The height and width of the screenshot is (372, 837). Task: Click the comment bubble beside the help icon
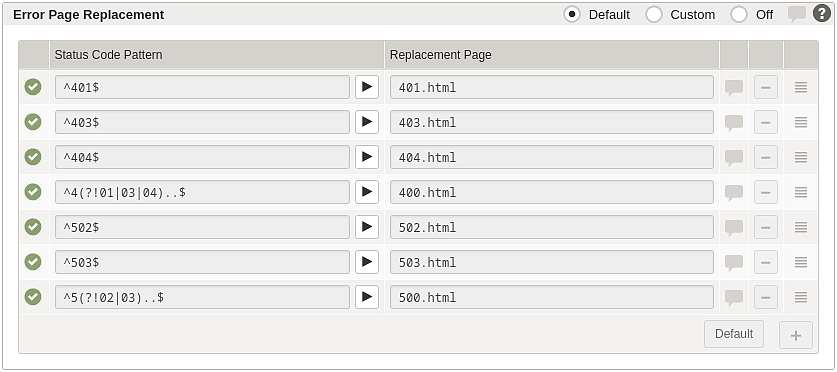click(797, 14)
